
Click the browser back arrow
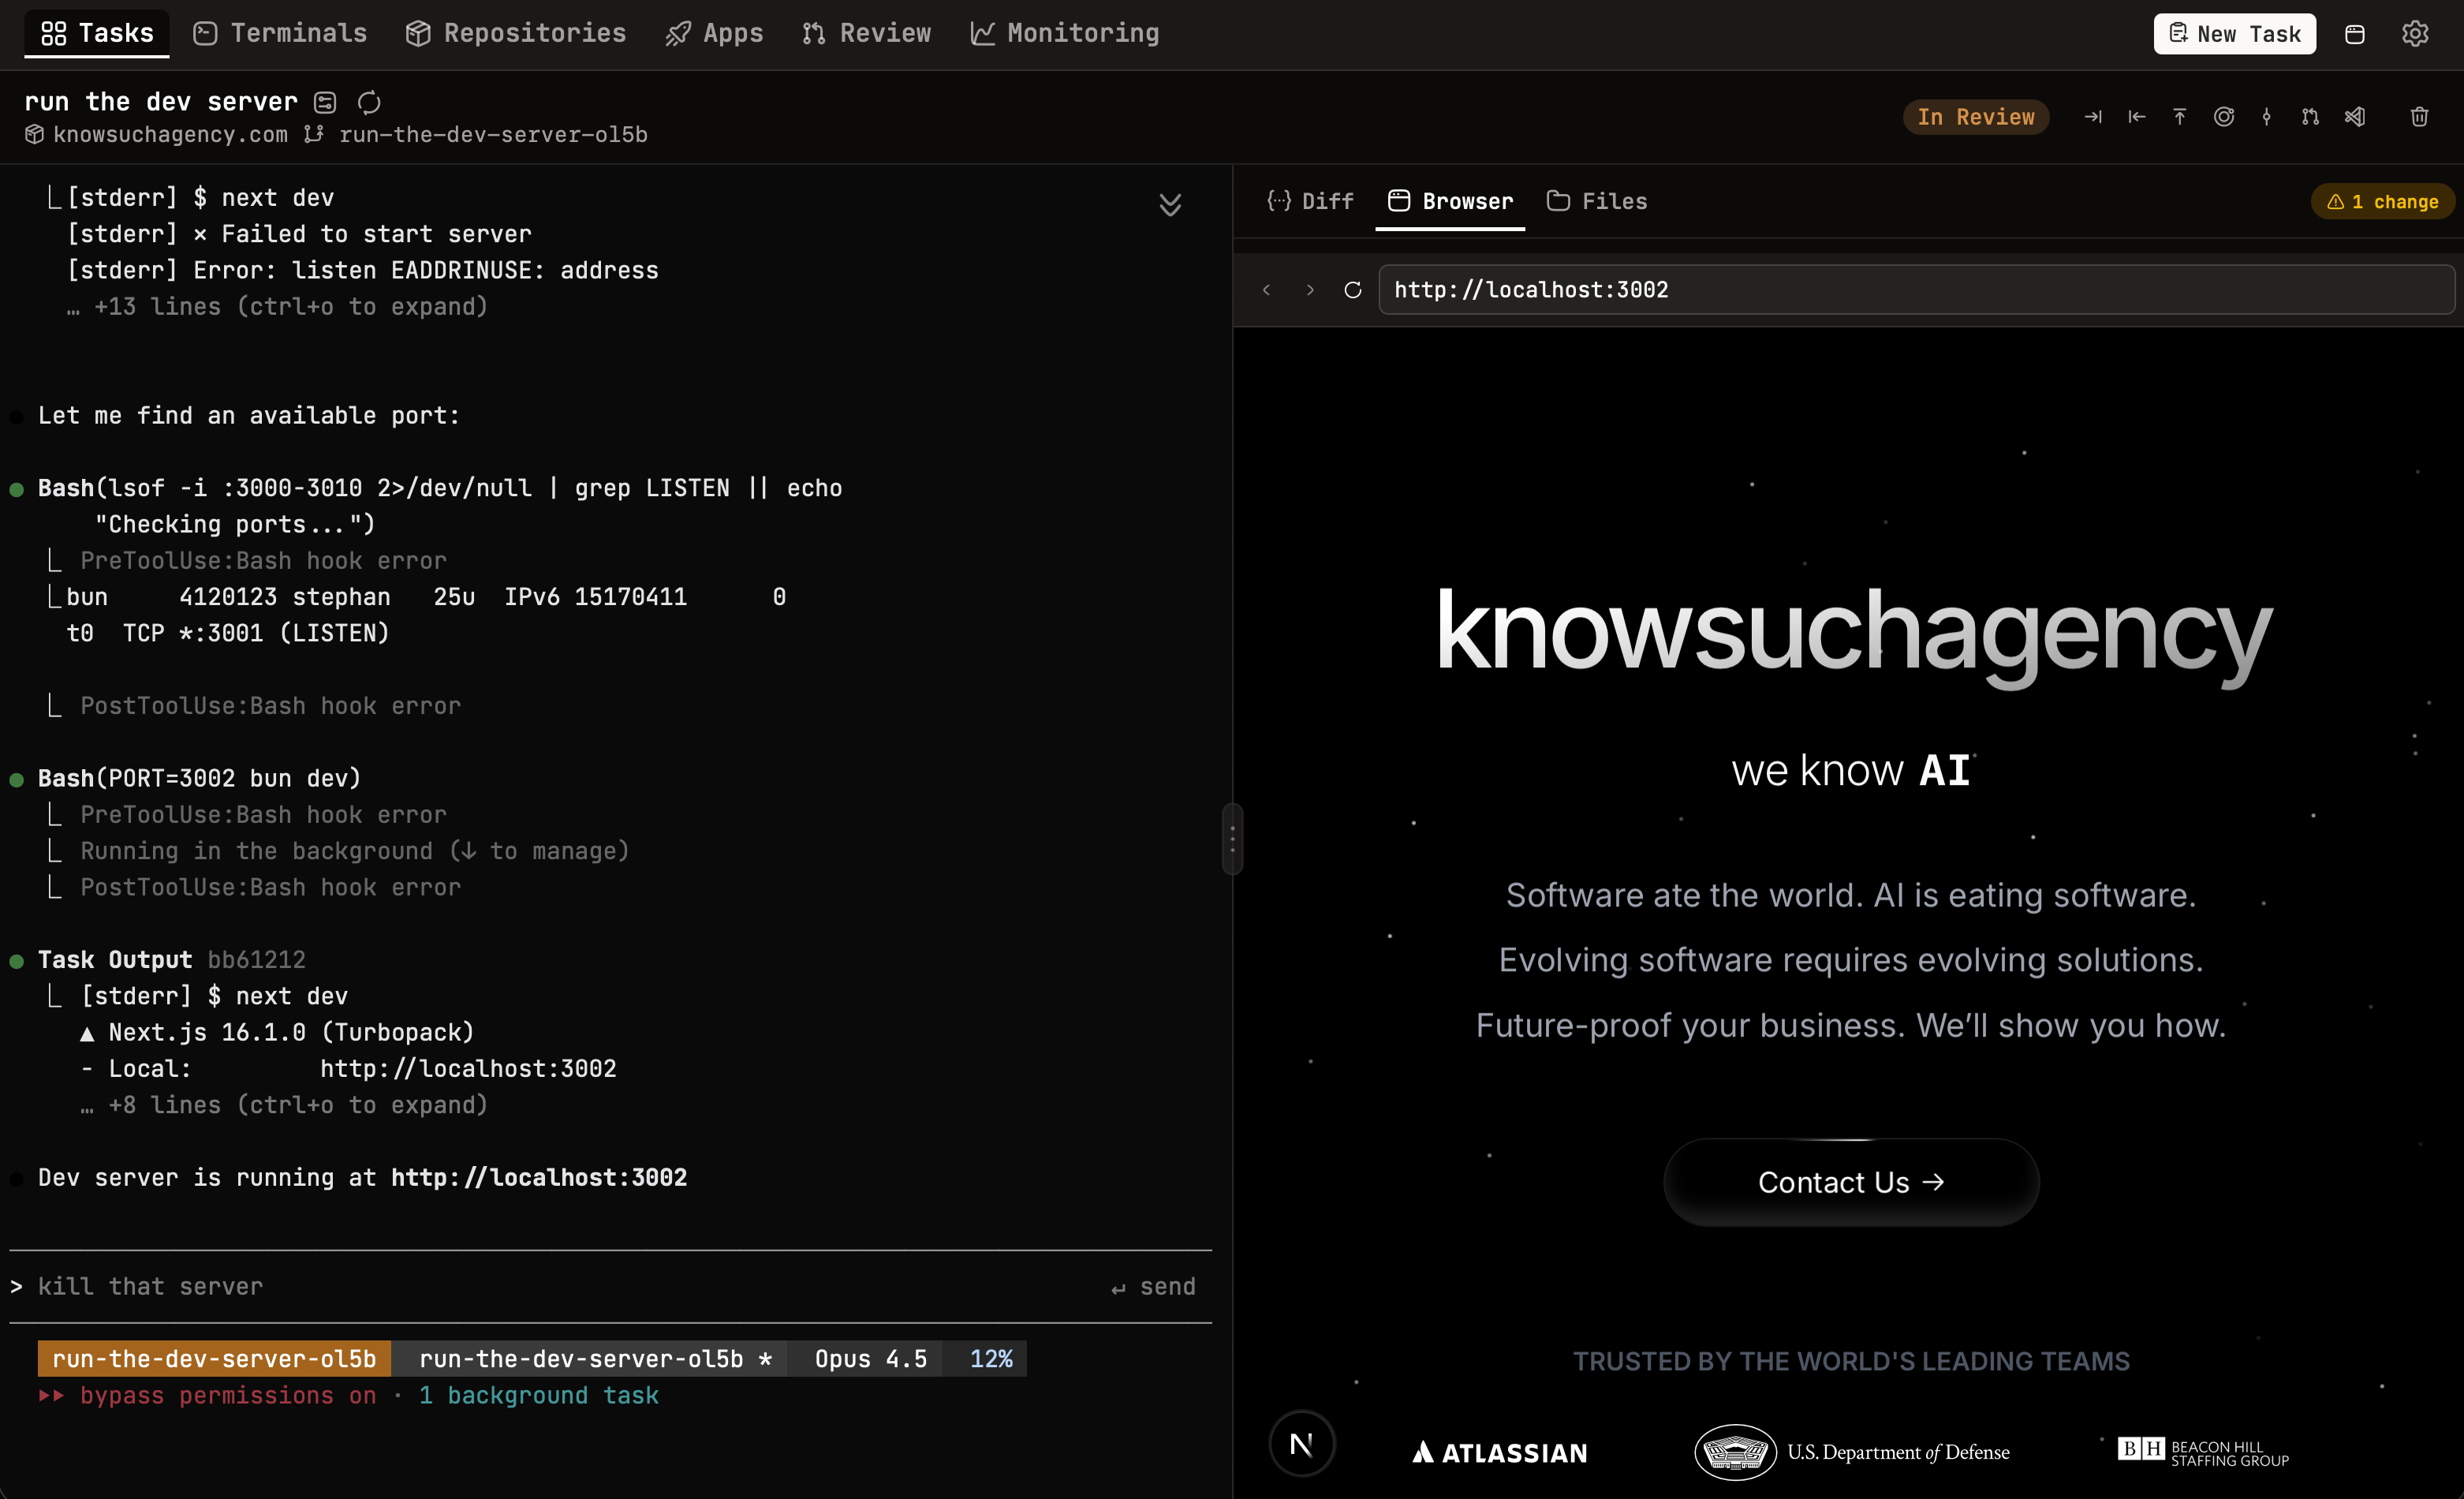(x=1267, y=290)
